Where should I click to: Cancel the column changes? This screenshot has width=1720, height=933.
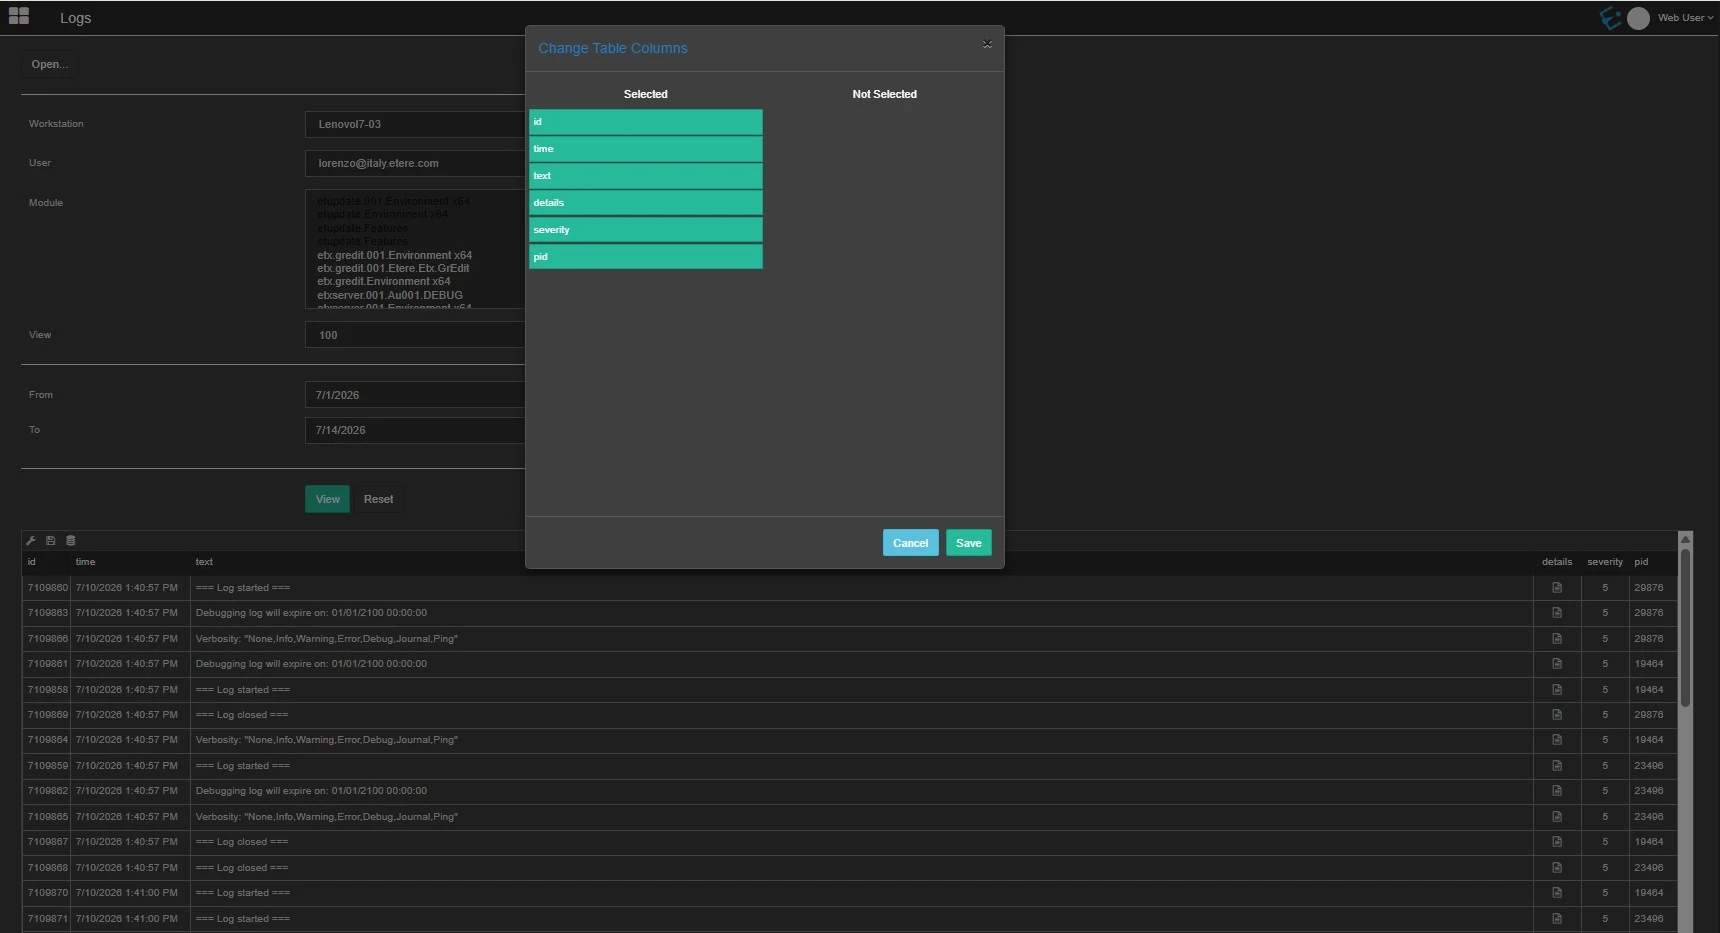coord(910,543)
